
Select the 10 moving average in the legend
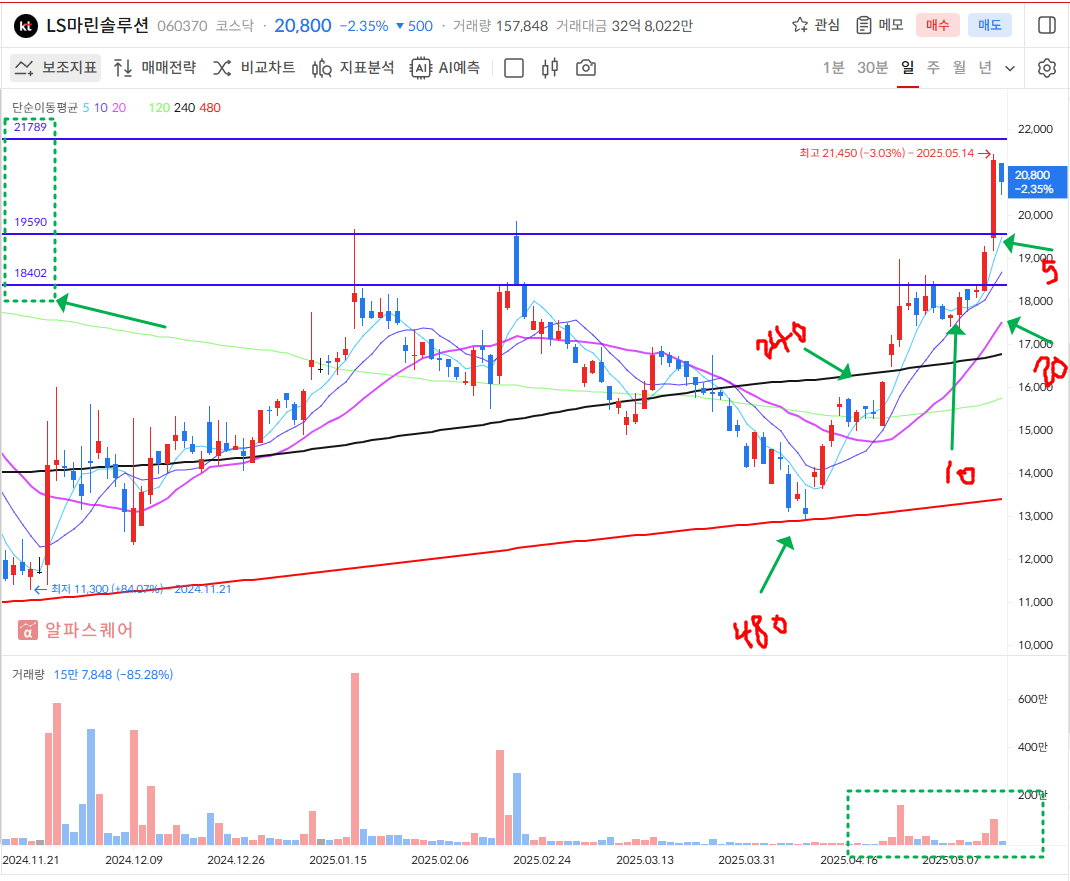[101, 107]
